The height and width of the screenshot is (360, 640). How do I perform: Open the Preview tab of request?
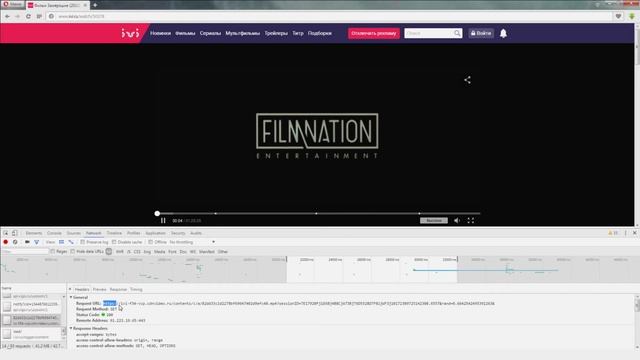(100, 289)
